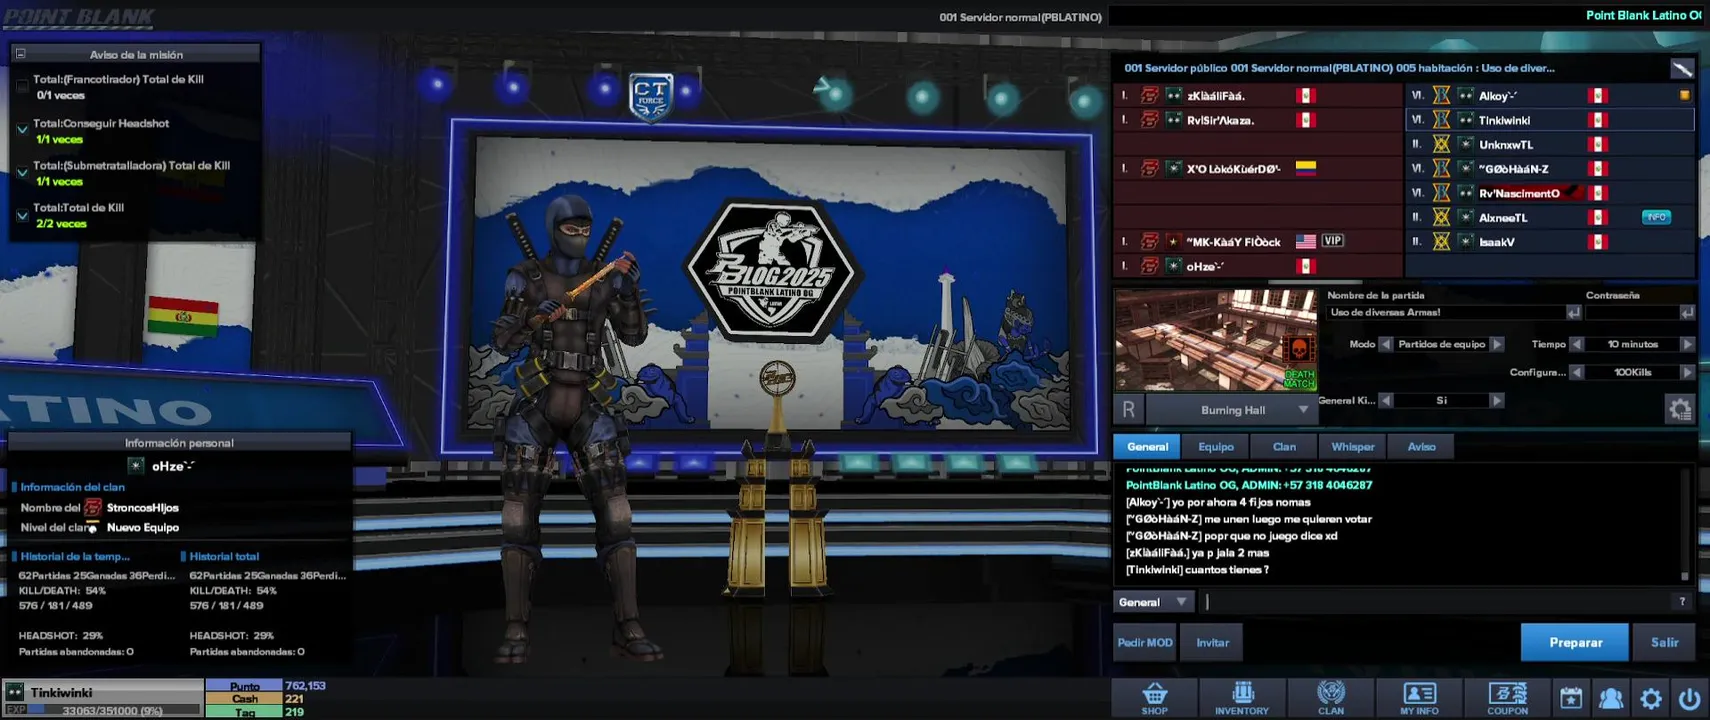The image size is (1710, 720).
Task: Click the VIP badge next to MK-KaaY
Action: [x=1332, y=241]
